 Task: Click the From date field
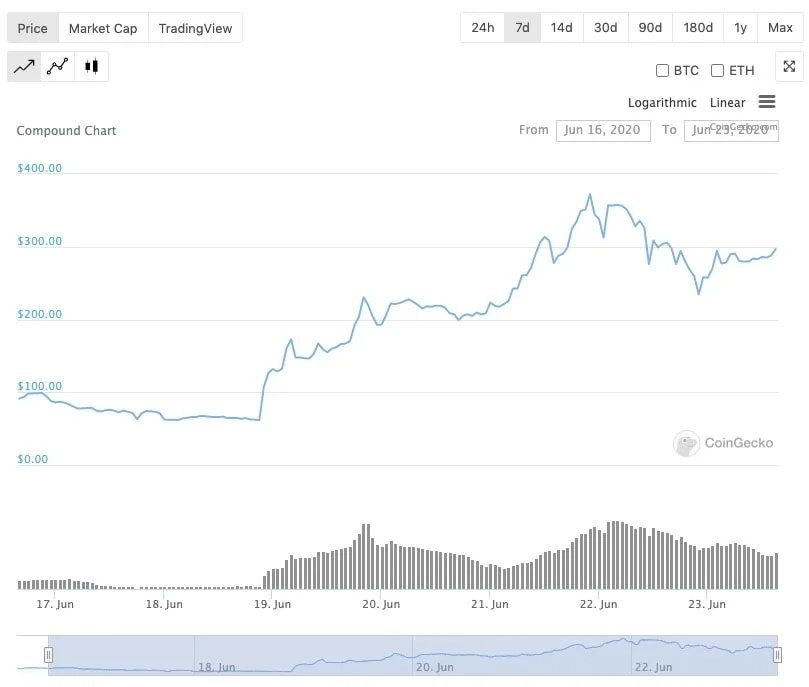(603, 130)
